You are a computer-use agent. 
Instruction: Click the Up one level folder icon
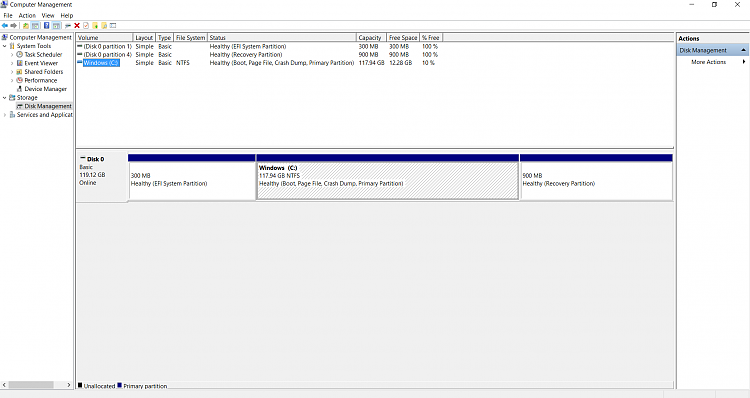point(26,26)
